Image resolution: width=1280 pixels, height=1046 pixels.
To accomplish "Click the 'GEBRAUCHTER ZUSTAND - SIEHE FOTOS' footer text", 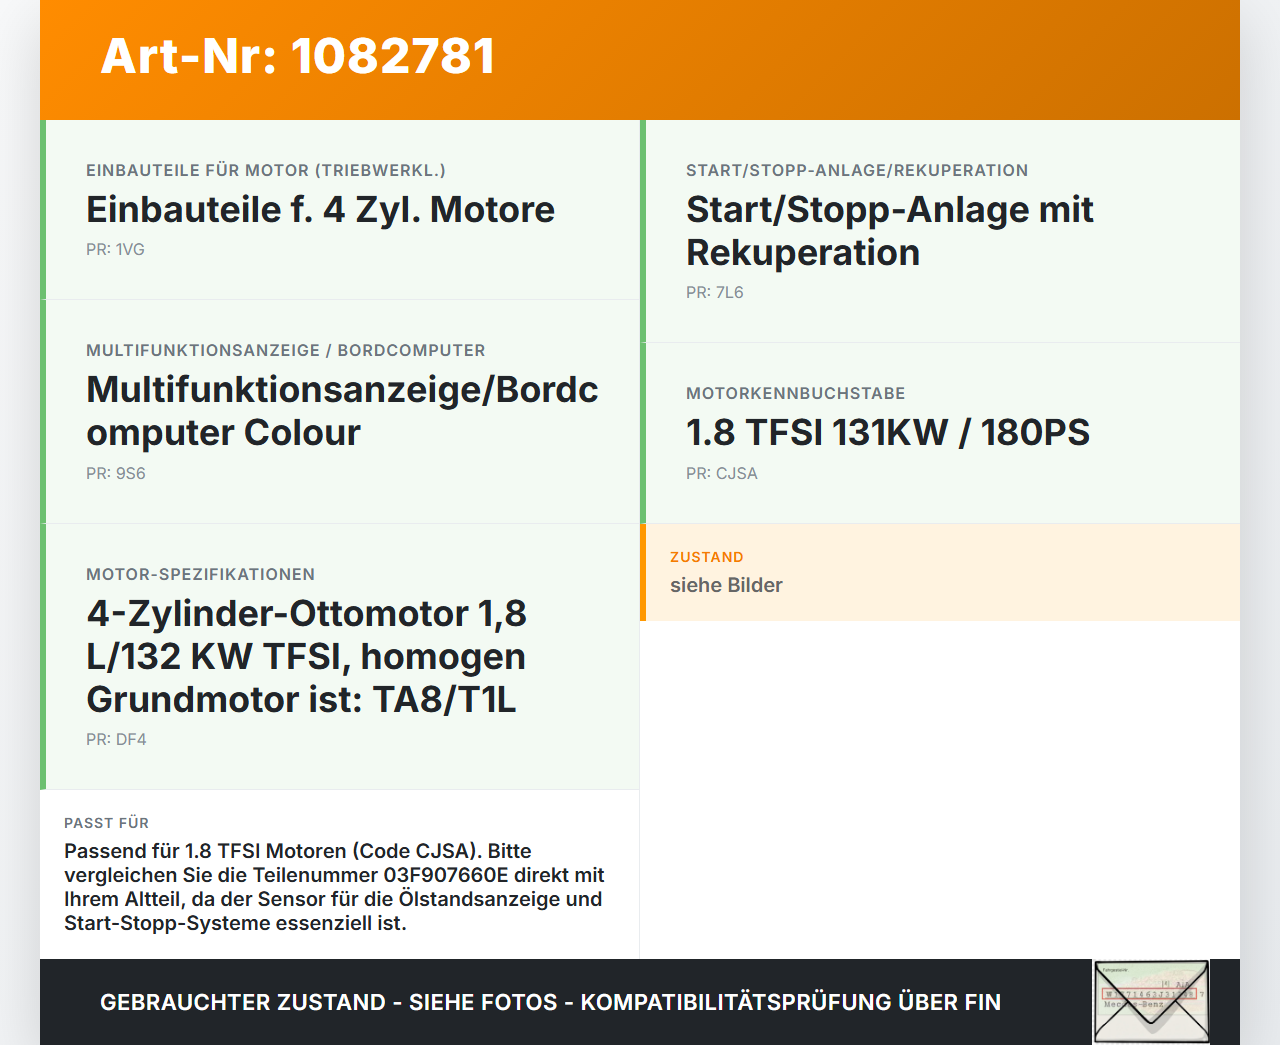I will point(550,1002).
